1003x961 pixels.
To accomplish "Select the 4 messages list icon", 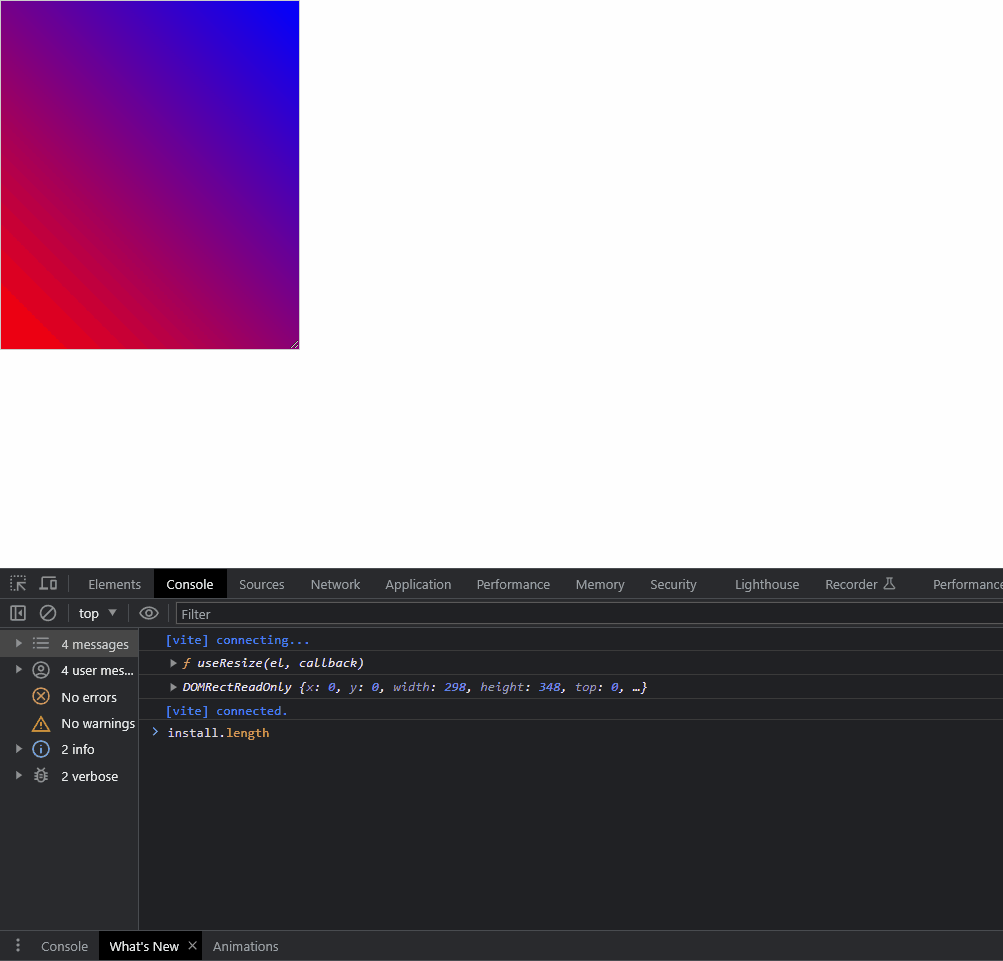I will tap(41, 643).
